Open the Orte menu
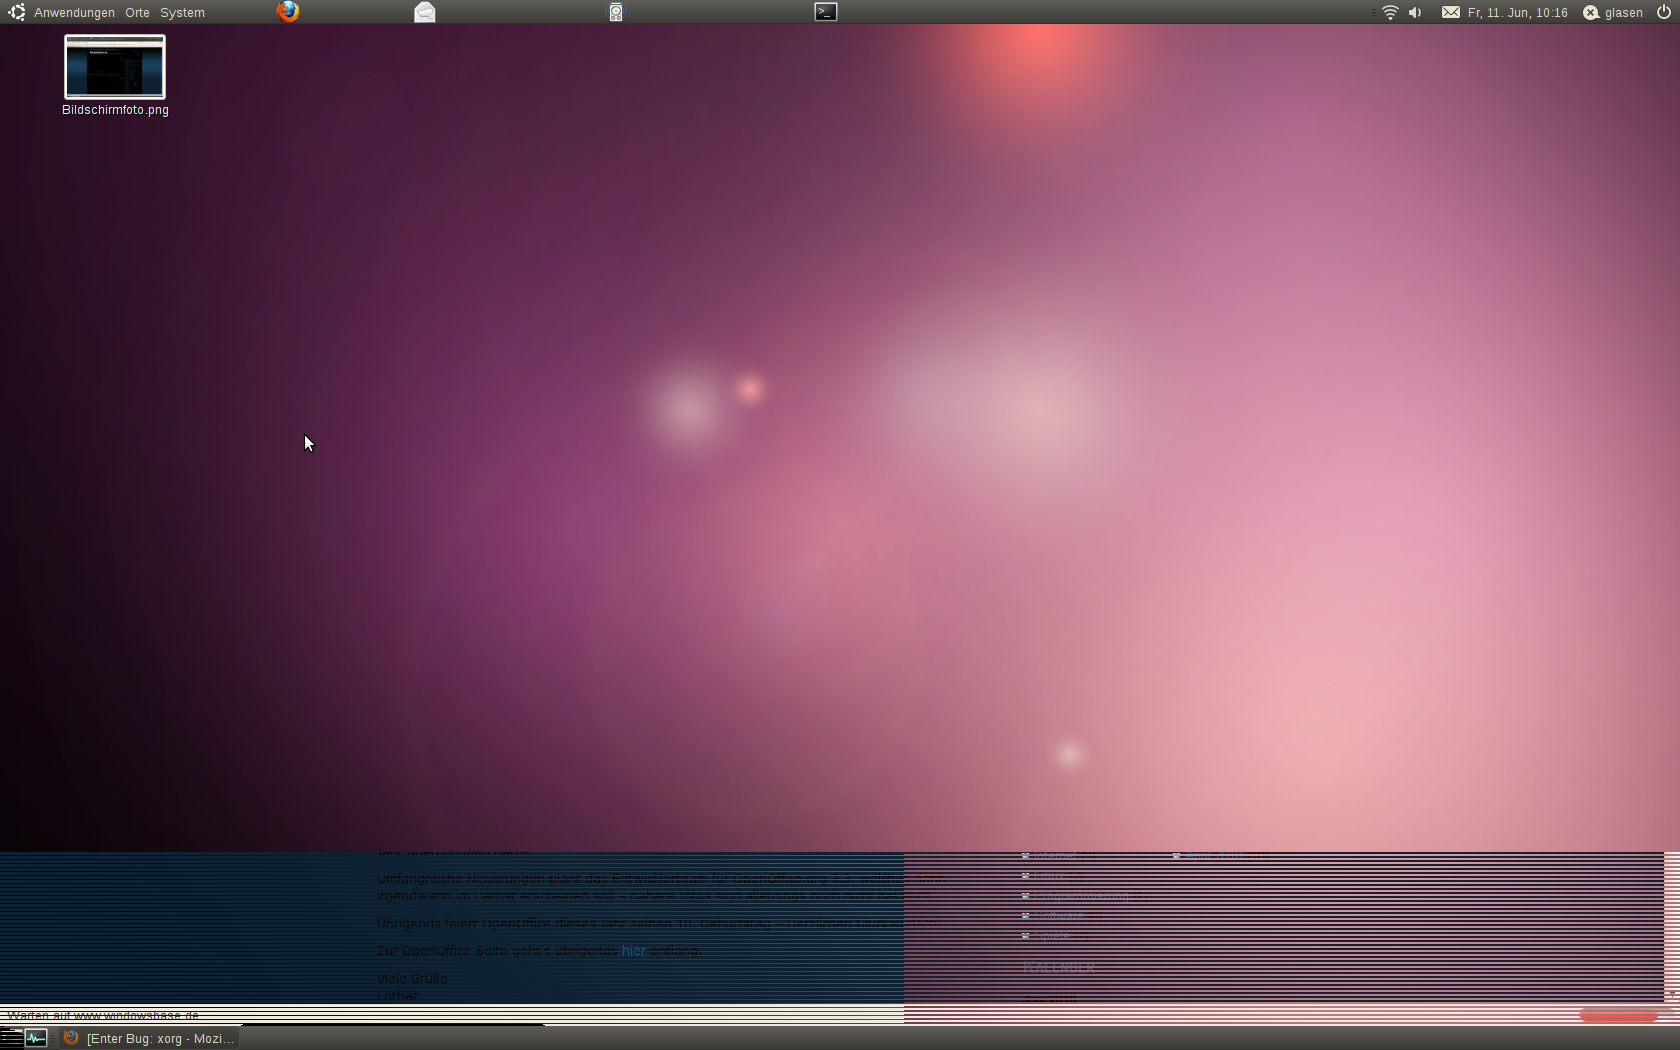1680x1050 pixels. tap(137, 13)
